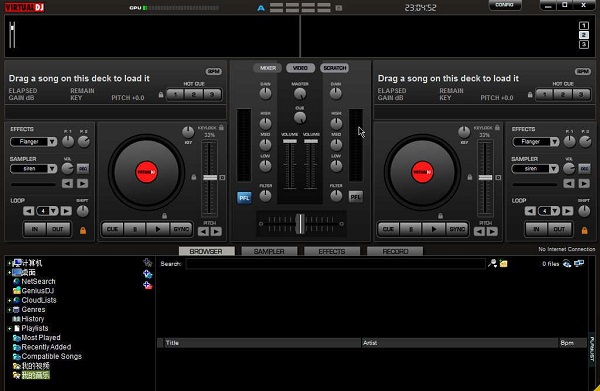
Task: Click pitch reset square right of right pitch slider
Action: 498,178
